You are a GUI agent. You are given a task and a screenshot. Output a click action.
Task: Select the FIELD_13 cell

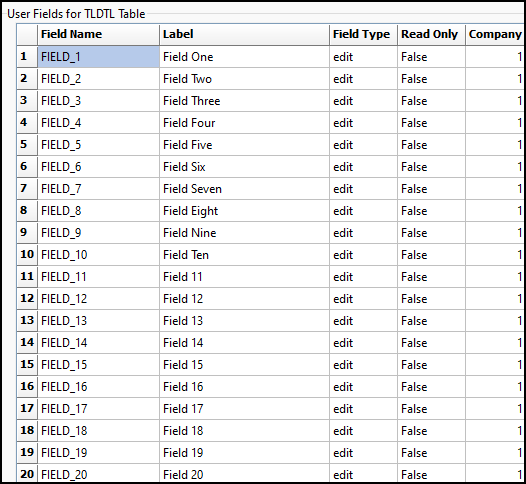pyautogui.click(x=98, y=321)
